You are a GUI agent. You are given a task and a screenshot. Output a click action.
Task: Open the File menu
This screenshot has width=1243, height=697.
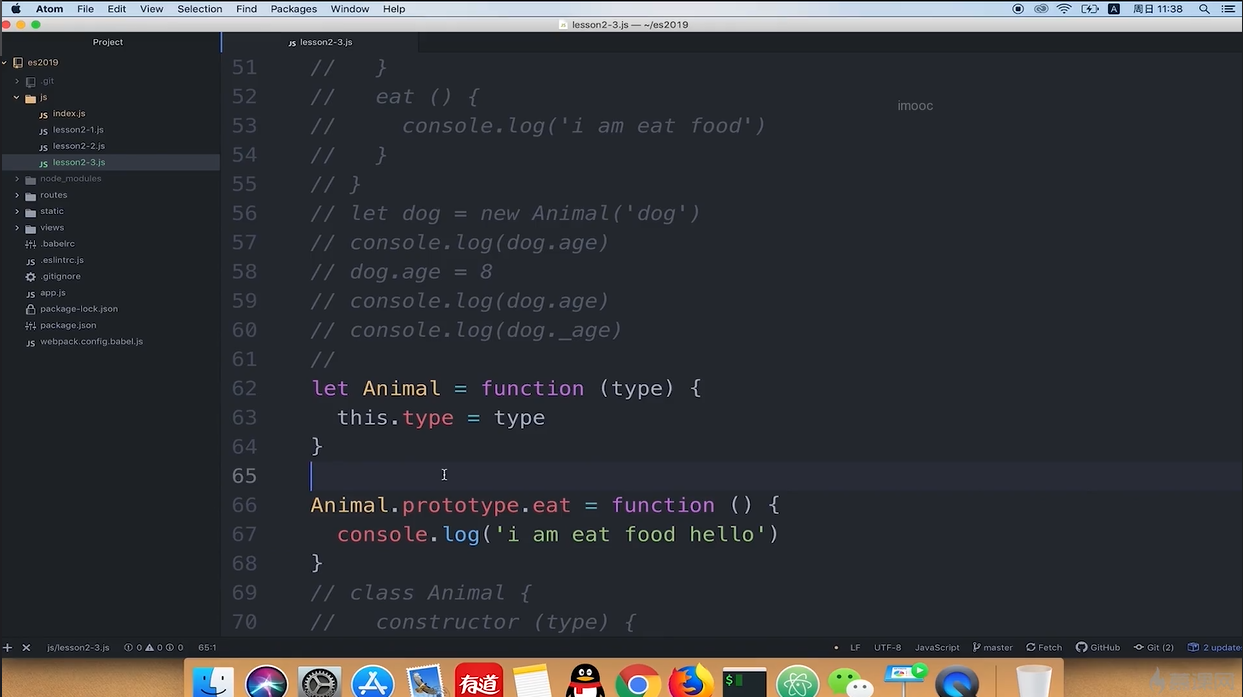[x=85, y=9]
